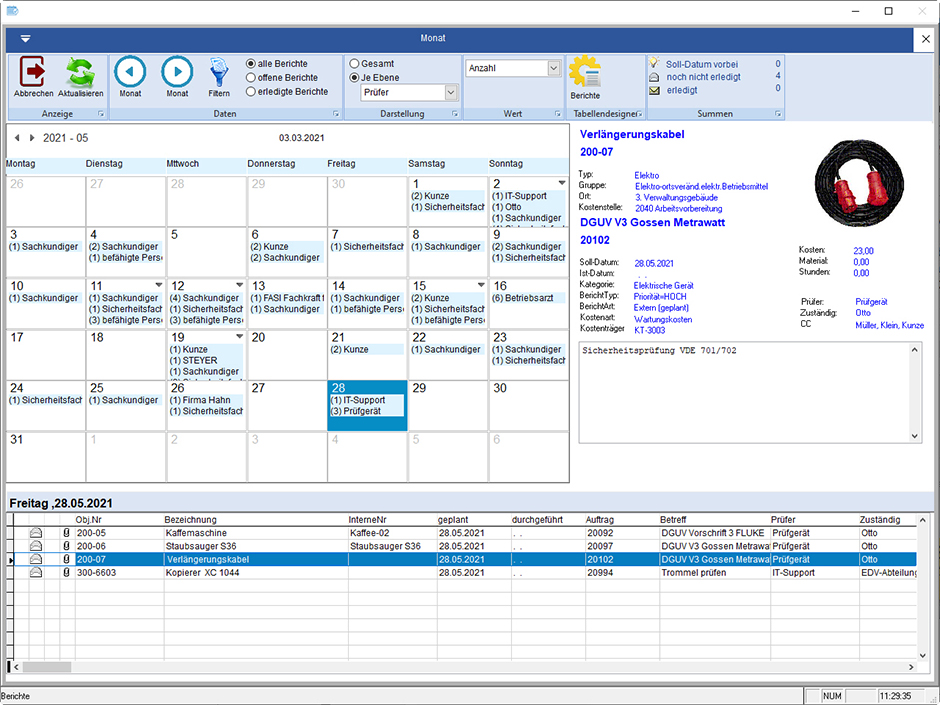Click the Abbrechen exit icon
940x705 pixels.
[x=33, y=73]
